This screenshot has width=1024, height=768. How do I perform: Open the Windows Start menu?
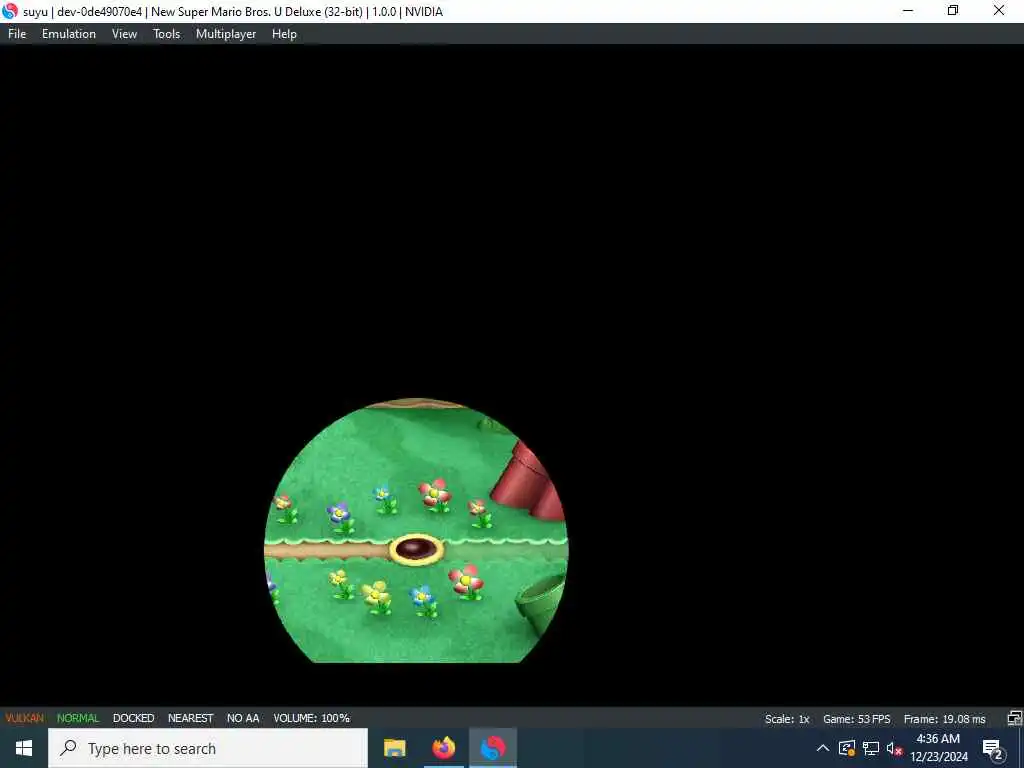24,748
